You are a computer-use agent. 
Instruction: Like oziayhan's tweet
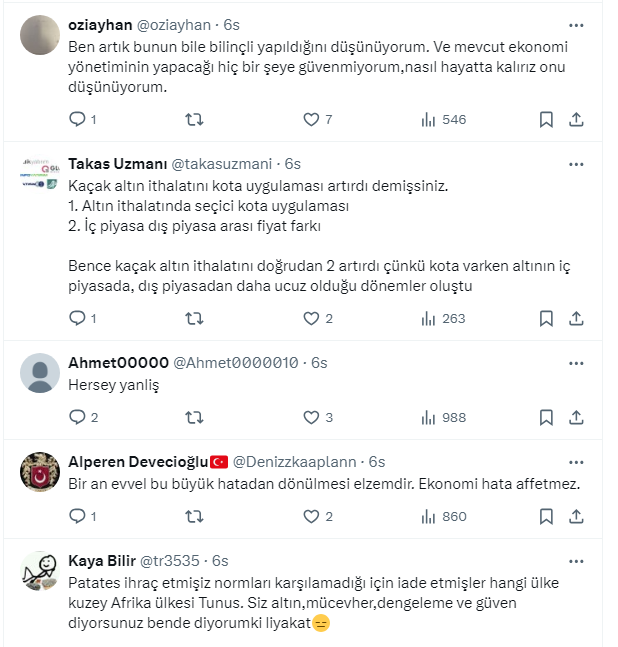coord(311,120)
